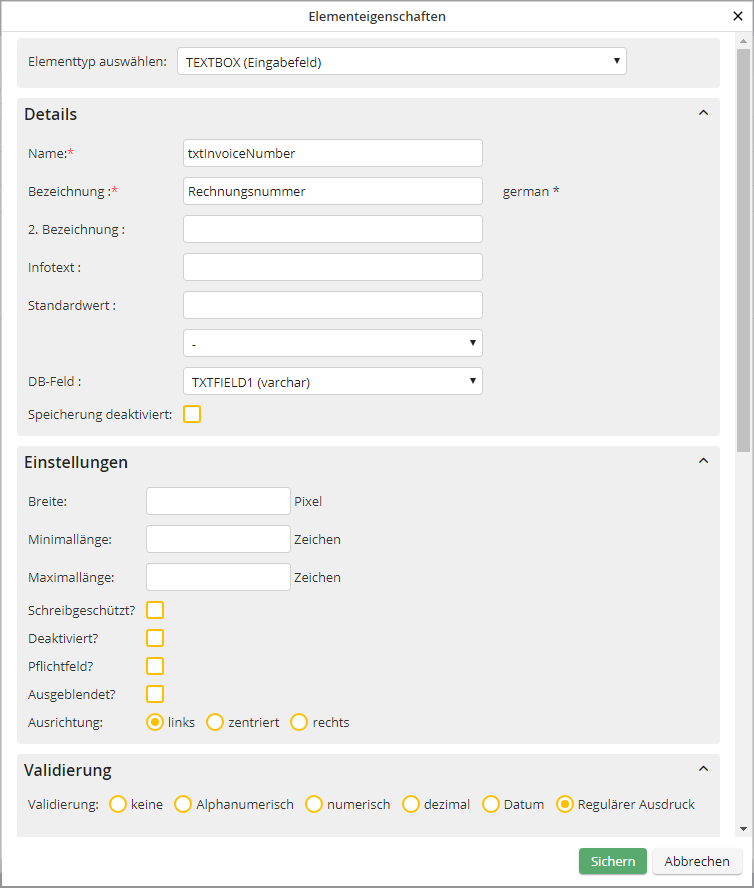Close the Elementeigenschaften dialog
754x888 pixels.
738,16
